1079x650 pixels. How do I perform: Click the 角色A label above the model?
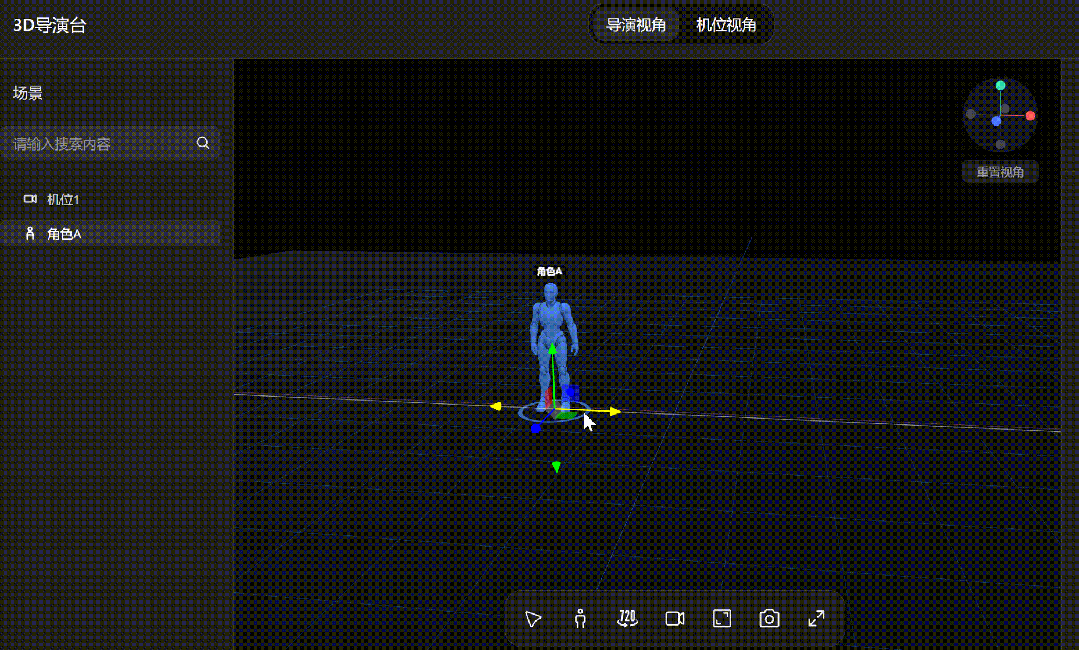(549, 271)
